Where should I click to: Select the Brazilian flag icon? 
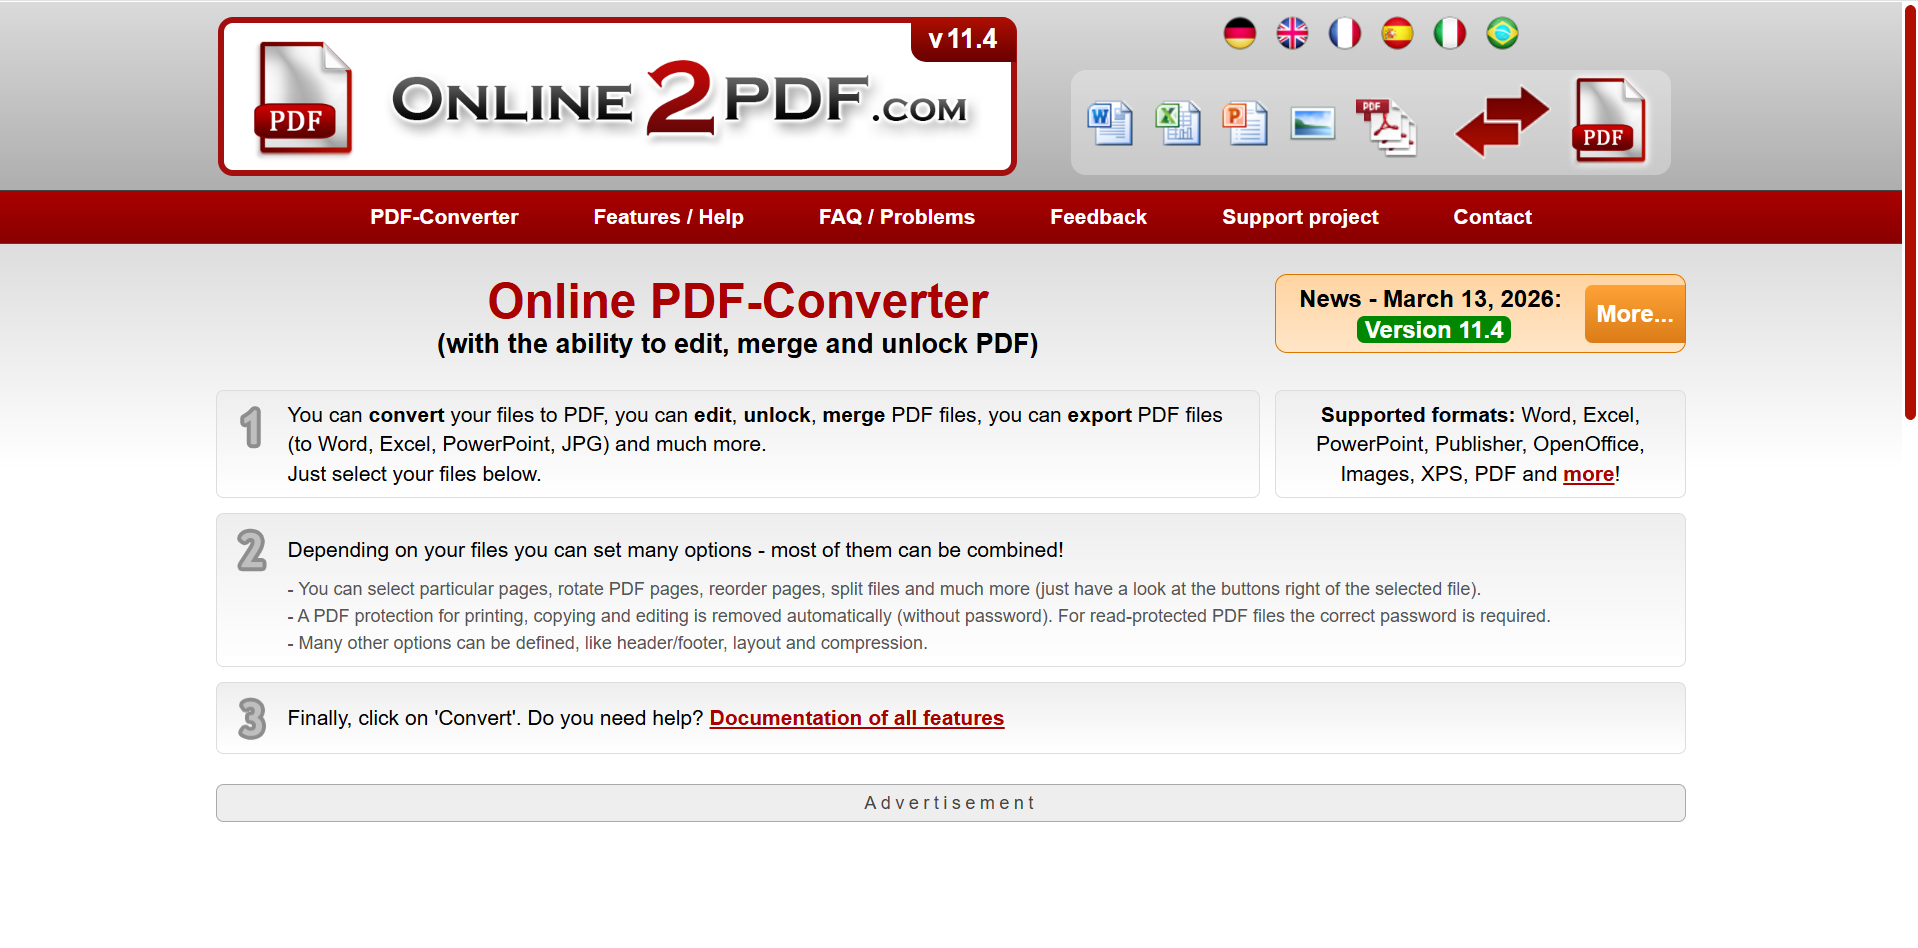click(1502, 34)
